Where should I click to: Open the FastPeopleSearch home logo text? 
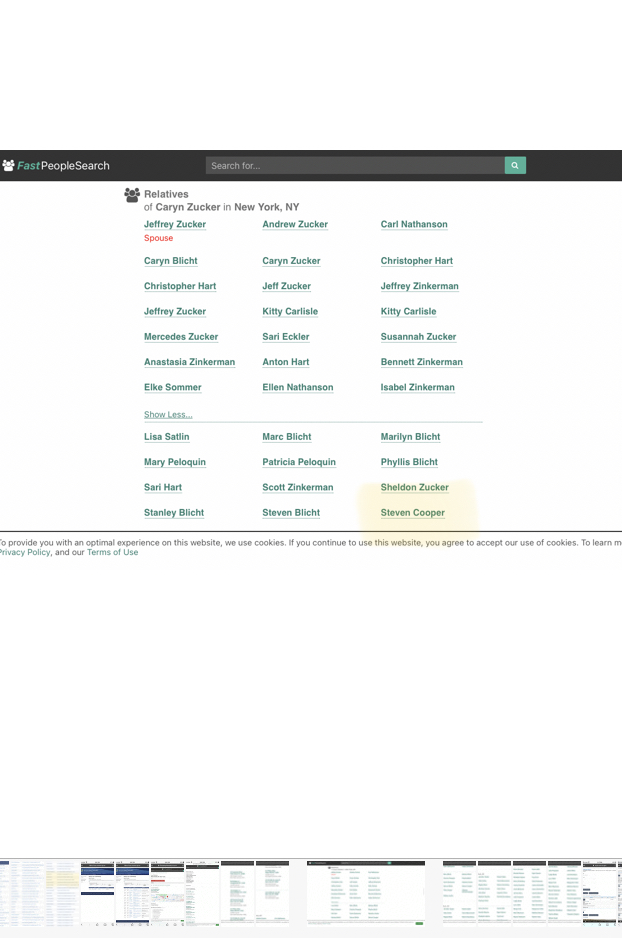(63, 166)
